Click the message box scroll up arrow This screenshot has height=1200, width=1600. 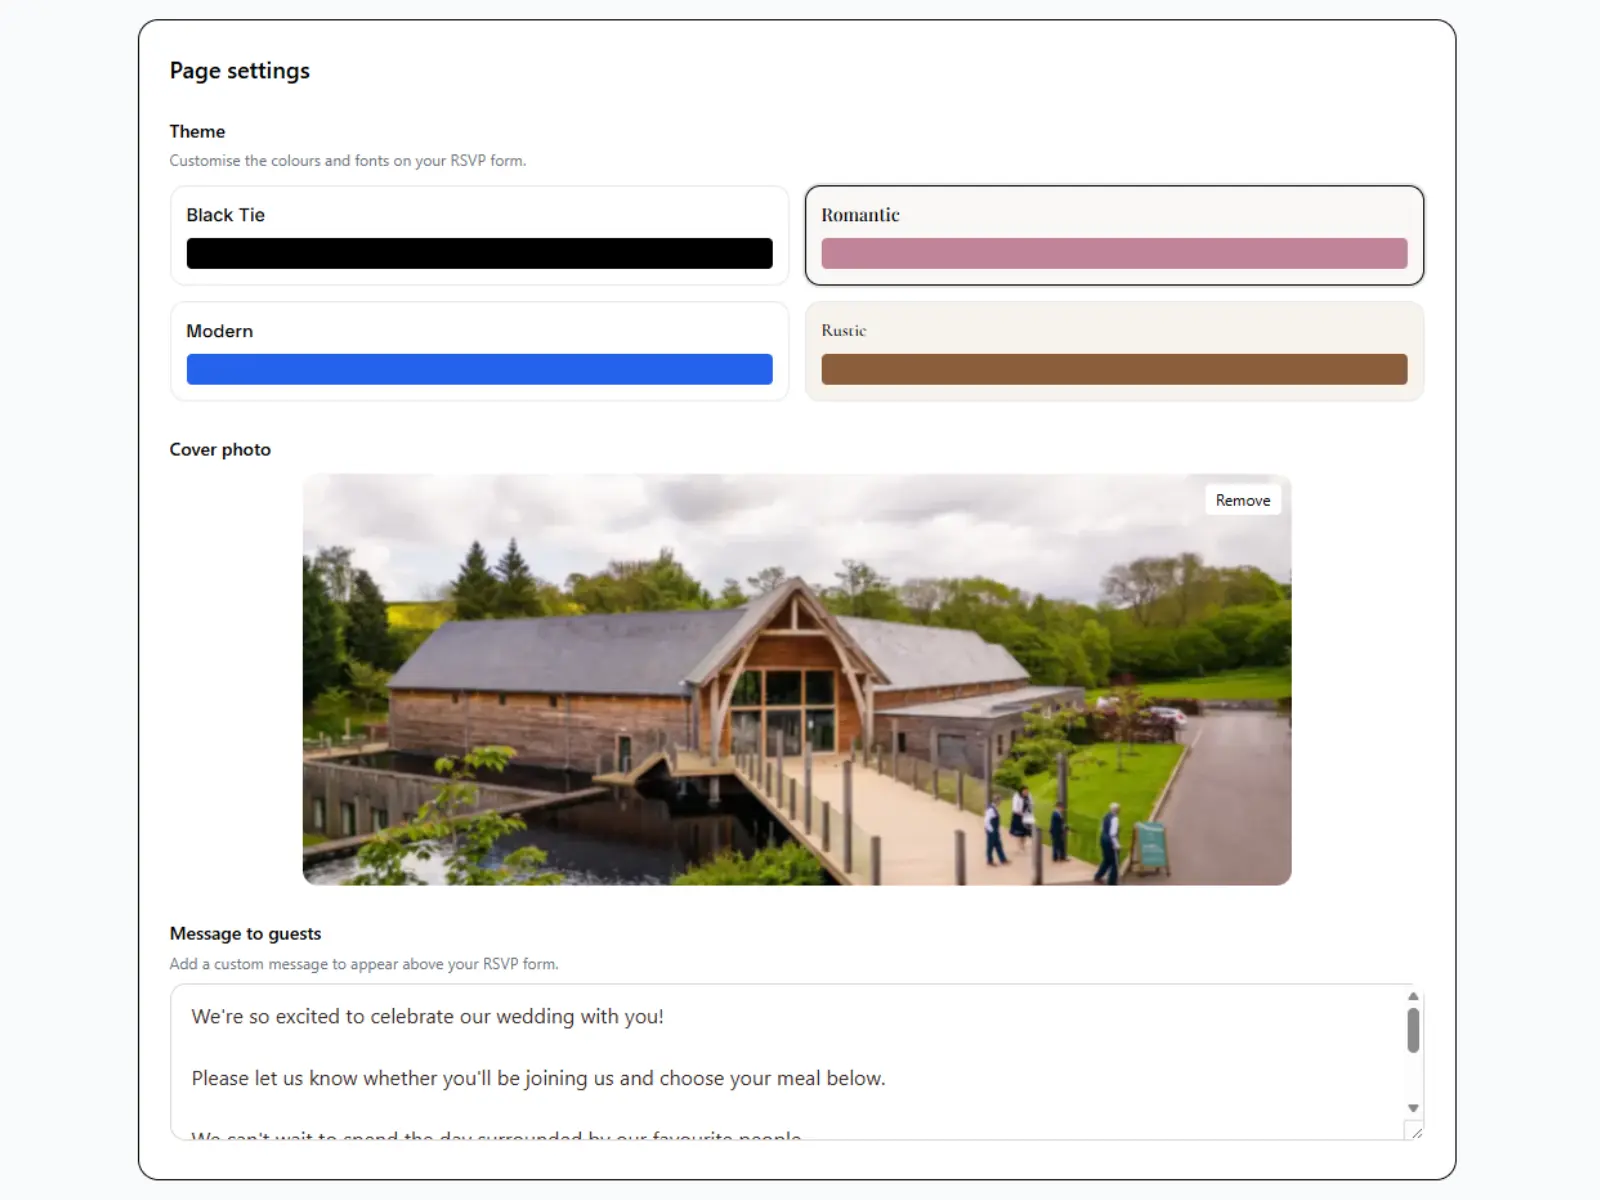(x=1413, y=996)
